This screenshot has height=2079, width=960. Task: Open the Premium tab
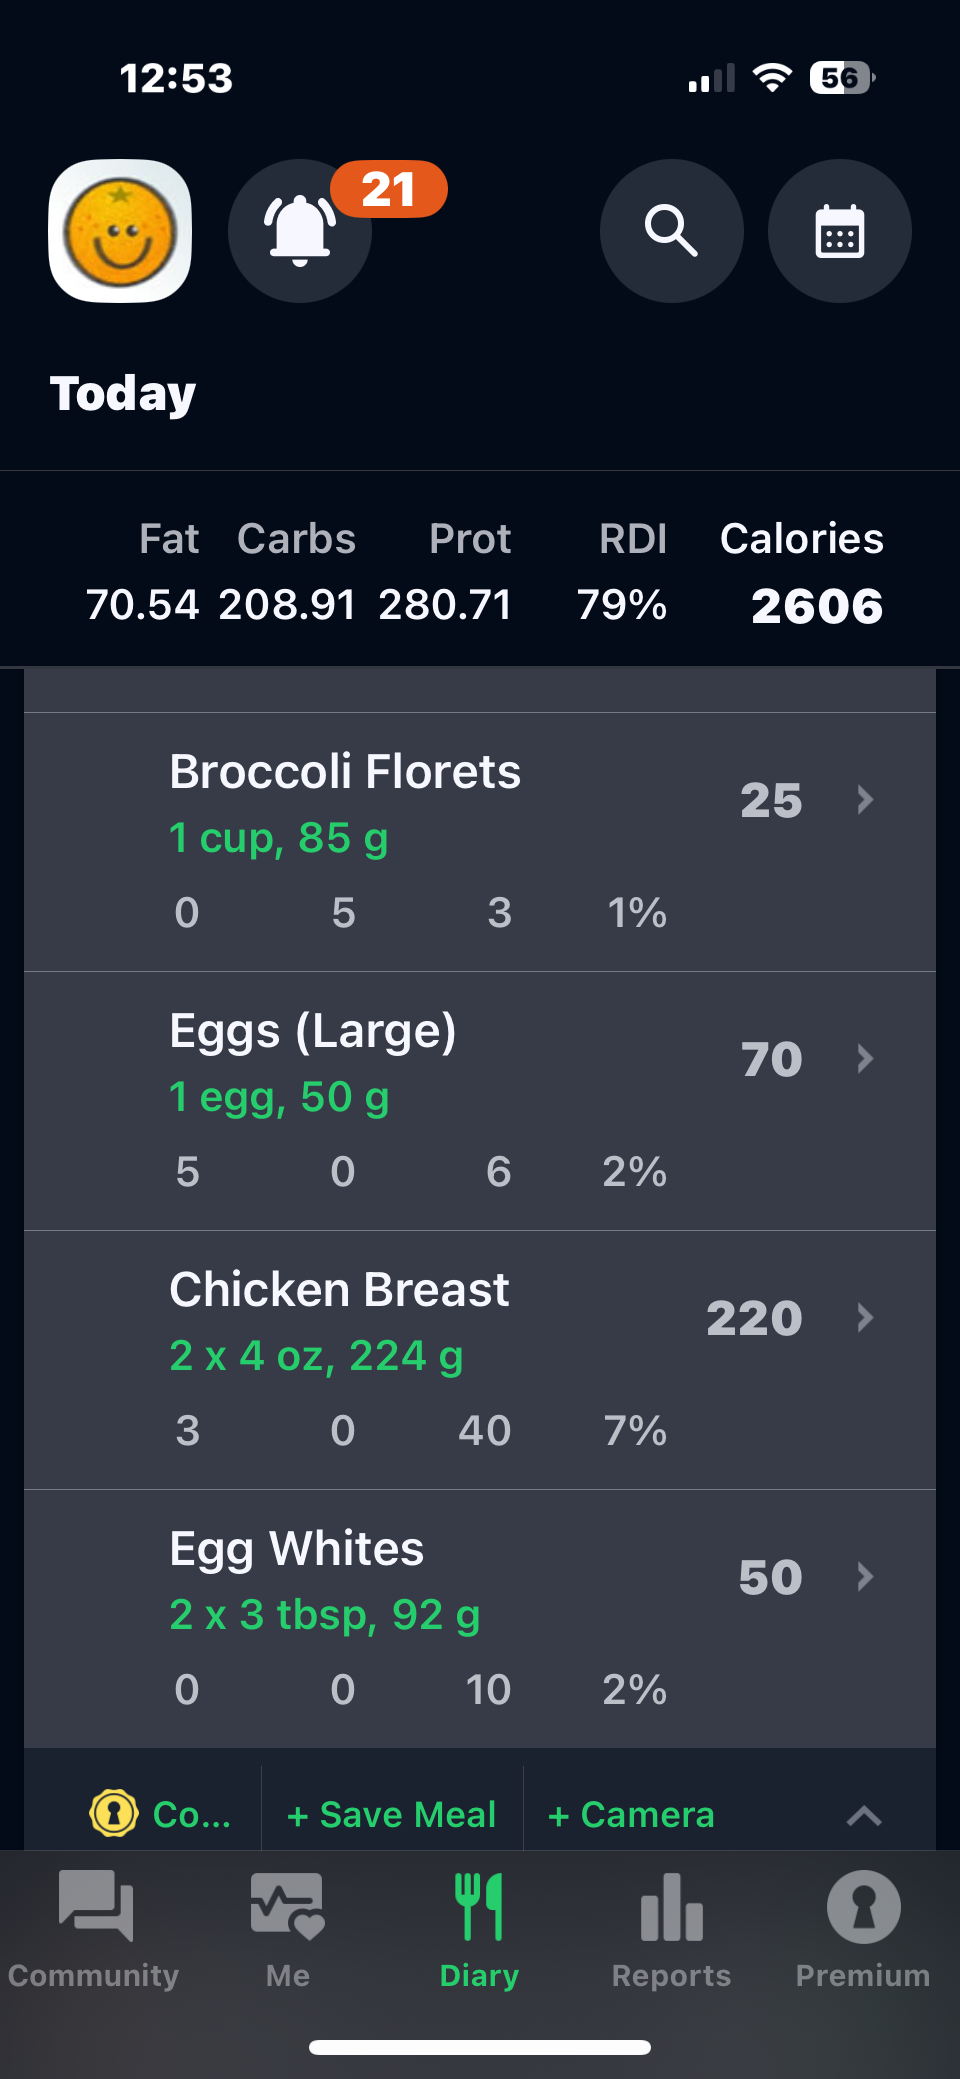[863, 1929]
